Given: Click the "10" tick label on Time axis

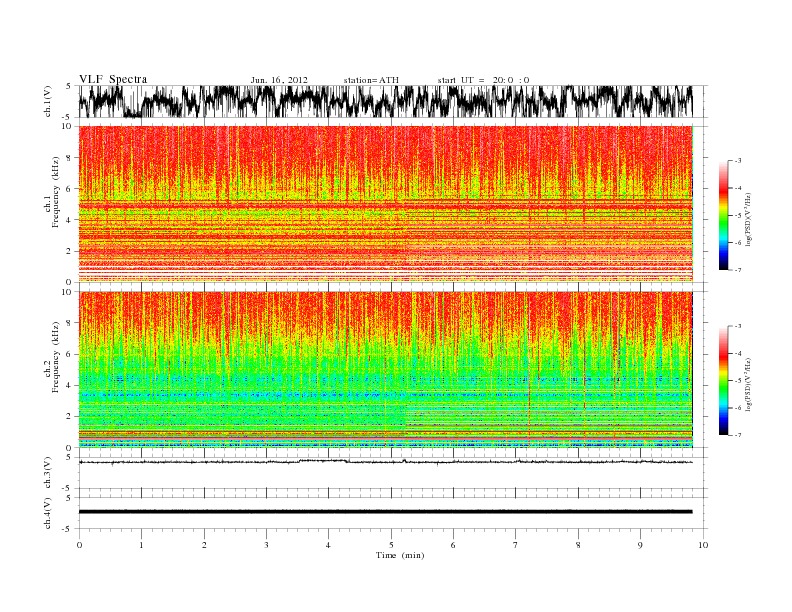Looking at the screenshot, I should pos(703,545).
